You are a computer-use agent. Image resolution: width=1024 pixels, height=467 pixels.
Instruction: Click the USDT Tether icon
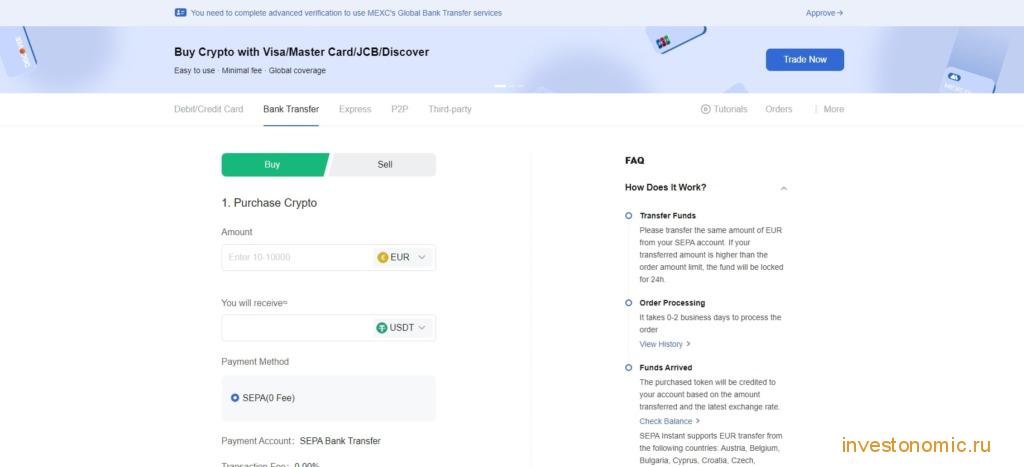tap(382, 328)
